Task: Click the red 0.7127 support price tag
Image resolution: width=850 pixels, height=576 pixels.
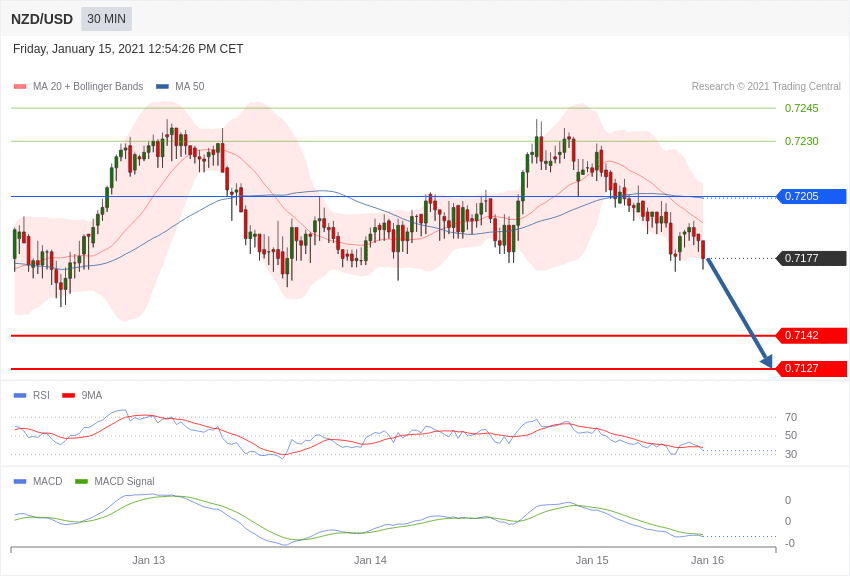Action: [x=812, y=368]
